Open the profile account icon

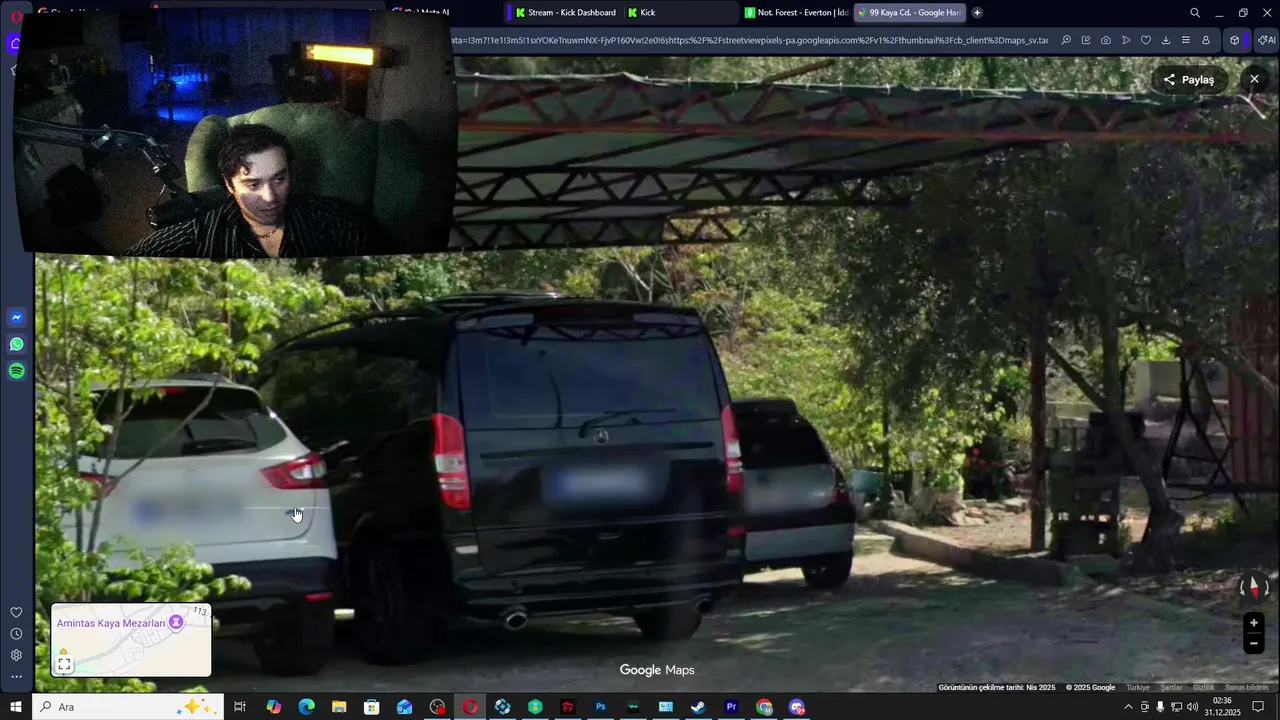1206,40
